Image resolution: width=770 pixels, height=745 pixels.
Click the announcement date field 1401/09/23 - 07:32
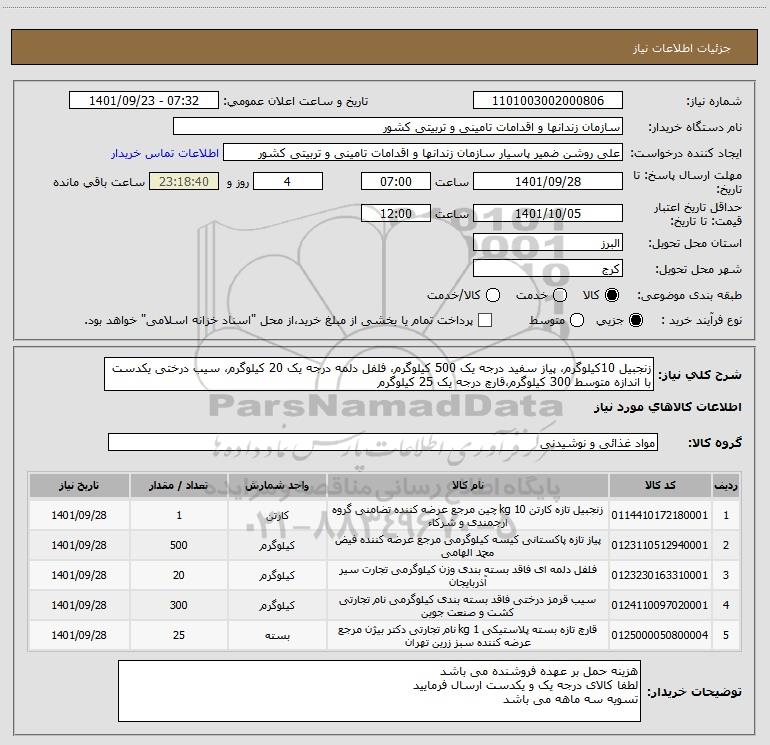pos(143,100)
